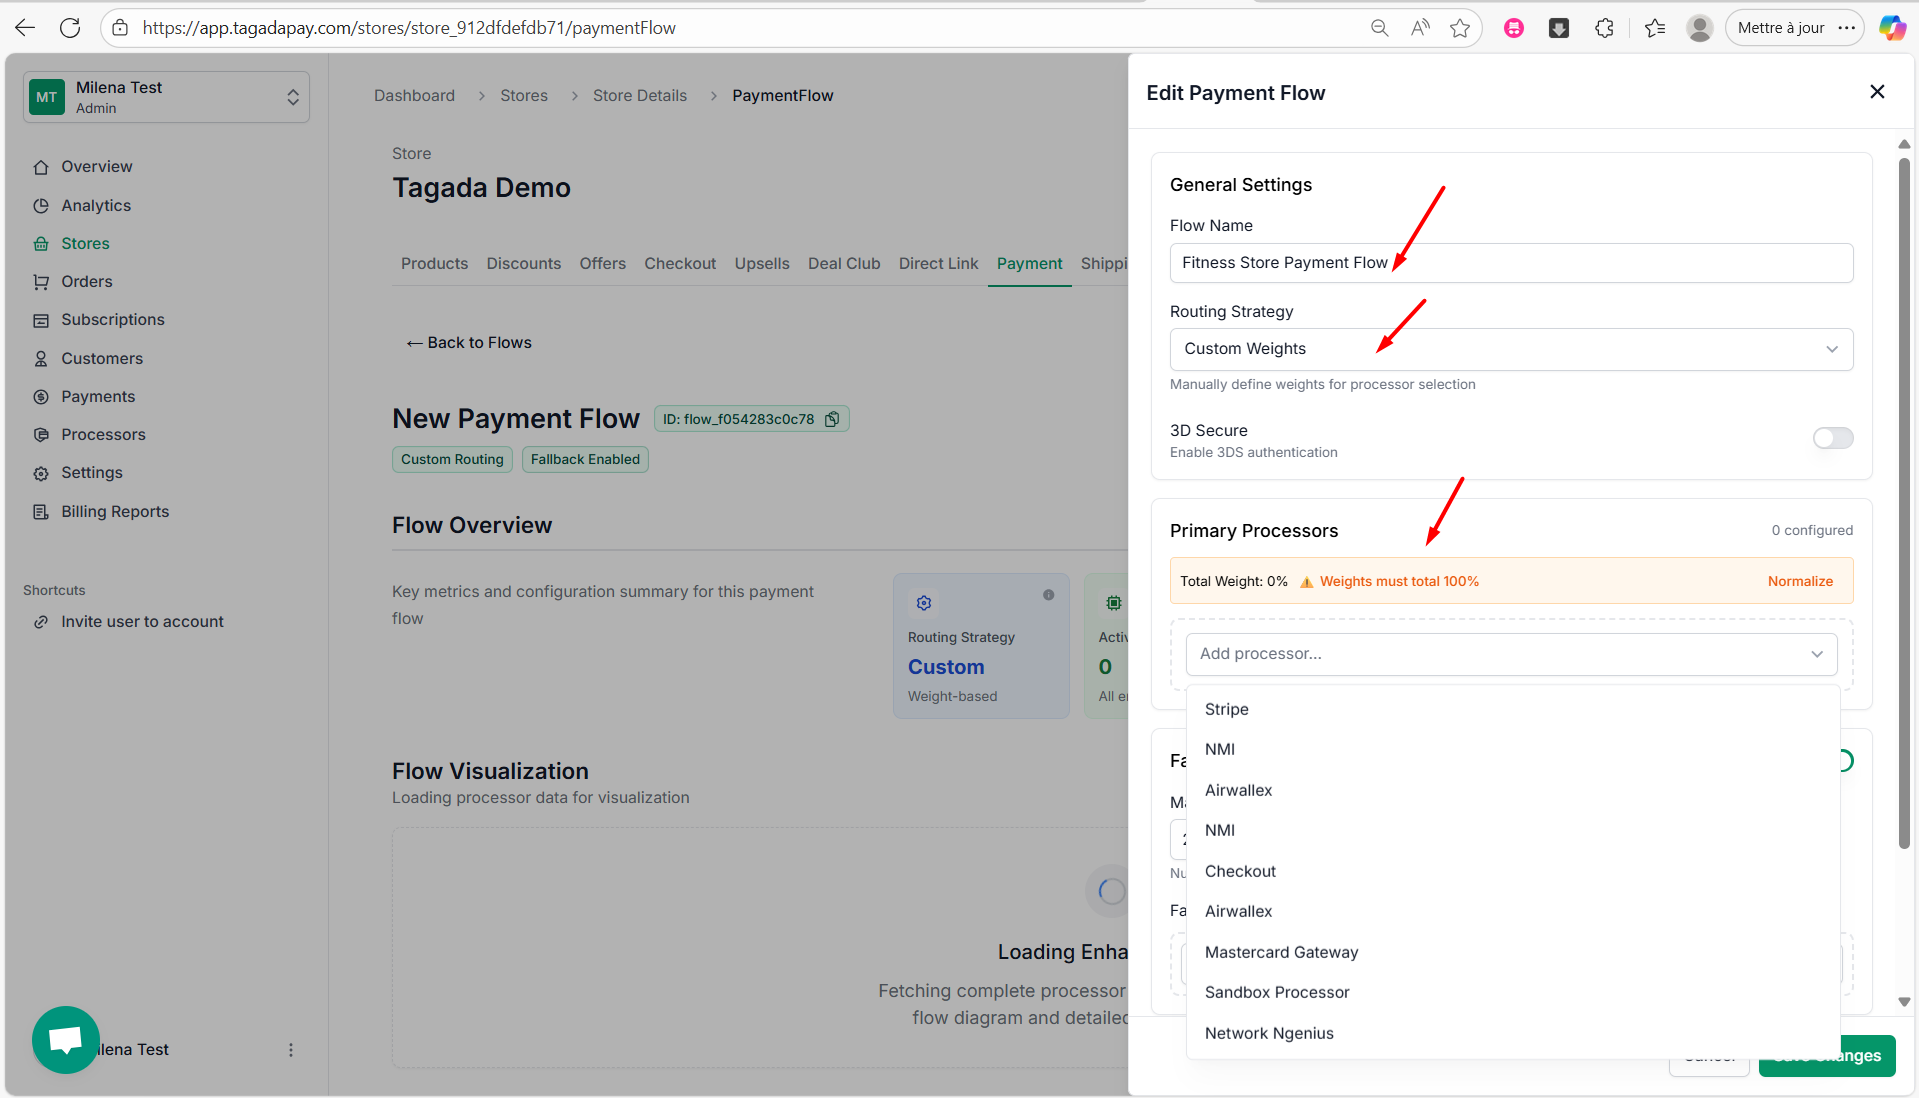Open the chat support bubble
The height and width of the screenshot is (1098, 1919).
66,1040
